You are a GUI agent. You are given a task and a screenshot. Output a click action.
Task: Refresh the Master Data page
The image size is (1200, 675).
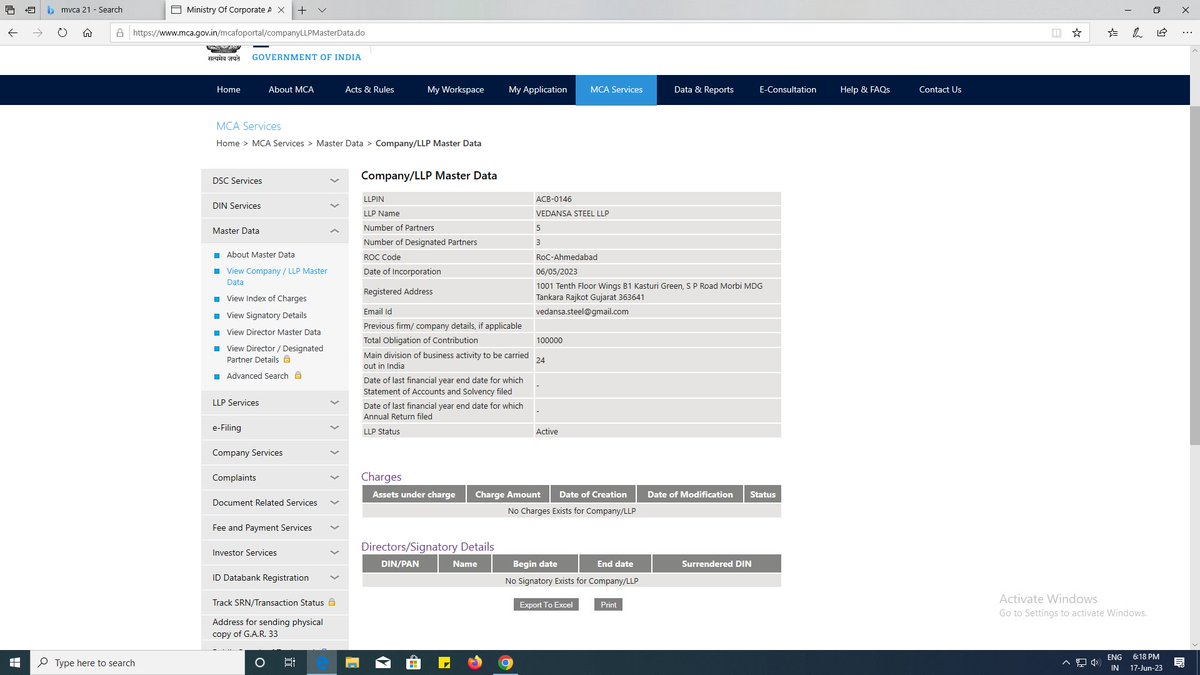pos(62,32)
